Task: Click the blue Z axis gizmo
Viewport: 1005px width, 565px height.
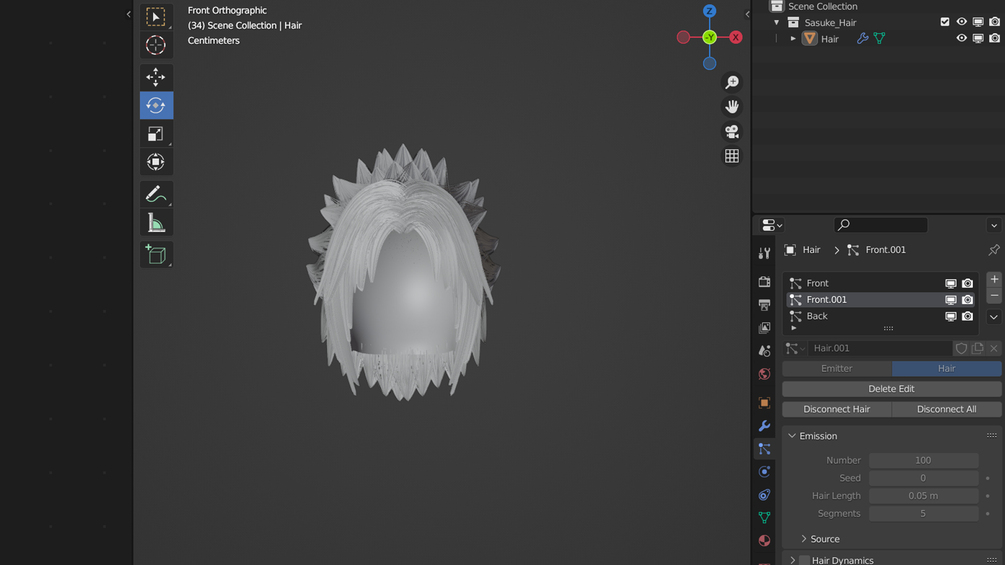Action: (709, 11)
